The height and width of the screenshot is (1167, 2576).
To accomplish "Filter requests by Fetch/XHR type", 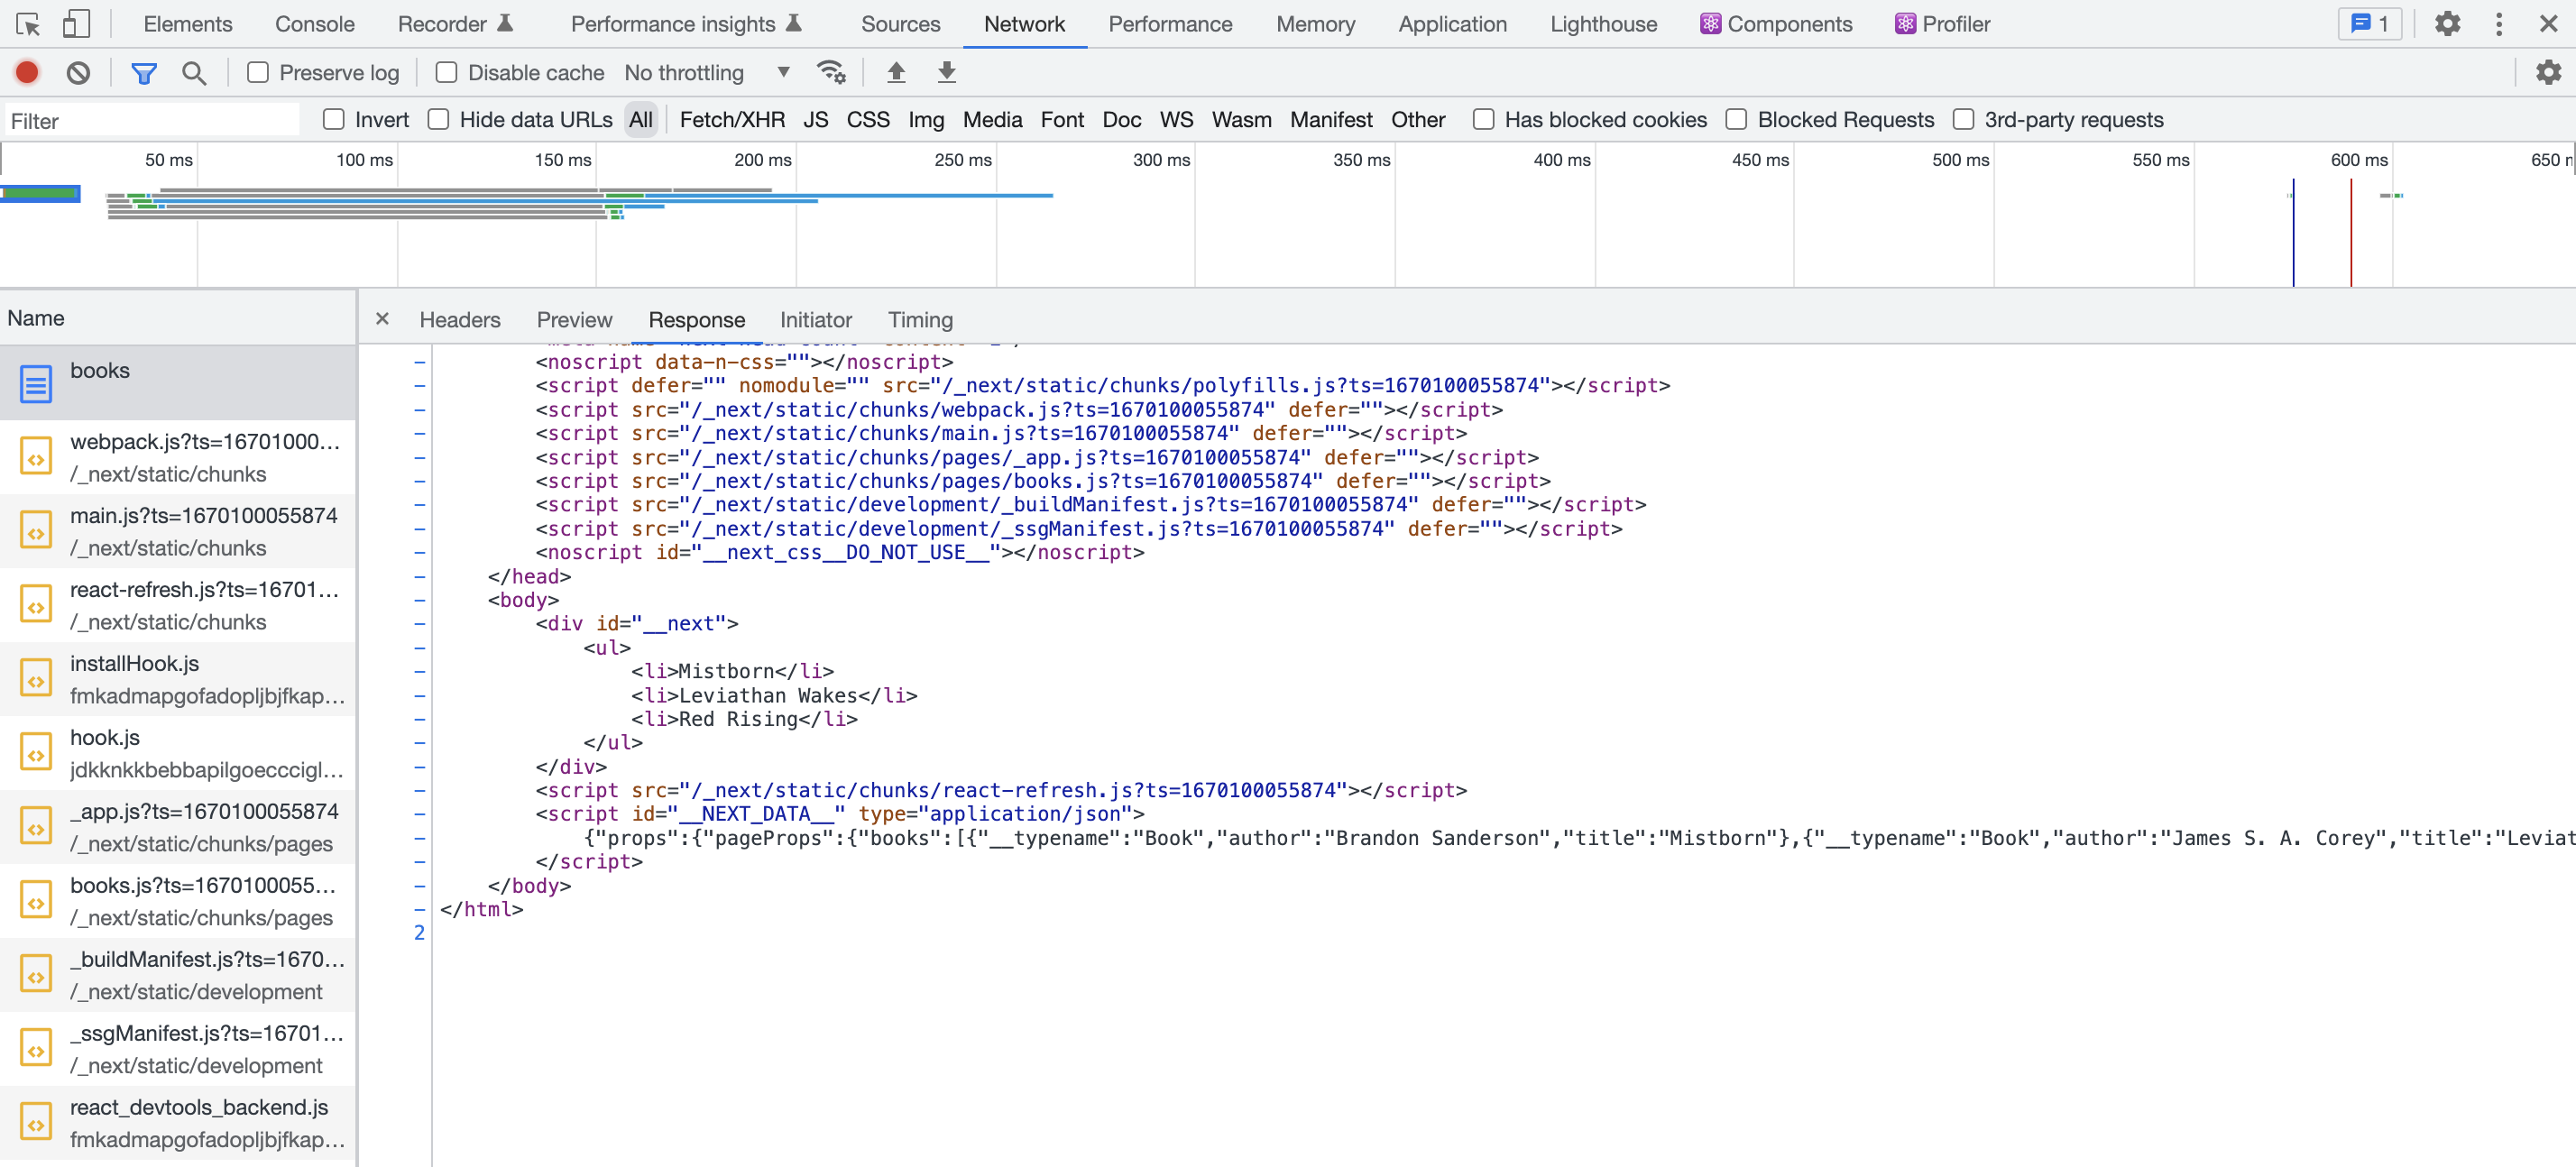I will click(732, 120).
